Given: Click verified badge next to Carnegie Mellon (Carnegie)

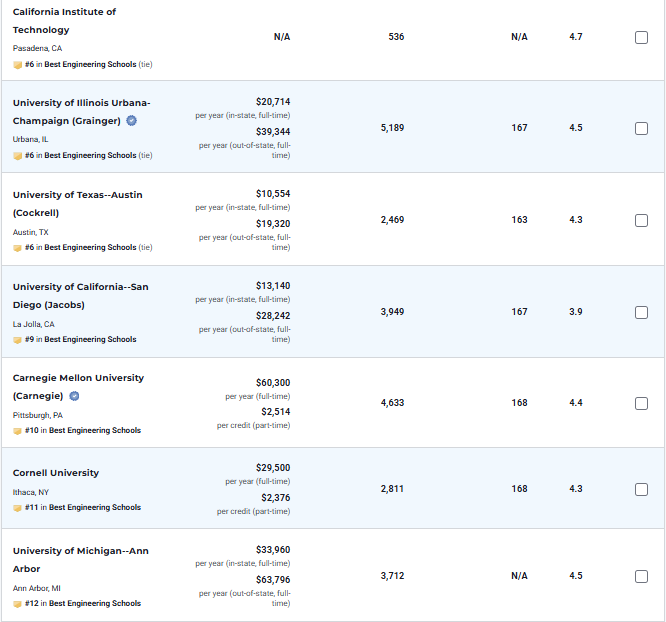Looking at the screenshot, I should coord(74,396).
